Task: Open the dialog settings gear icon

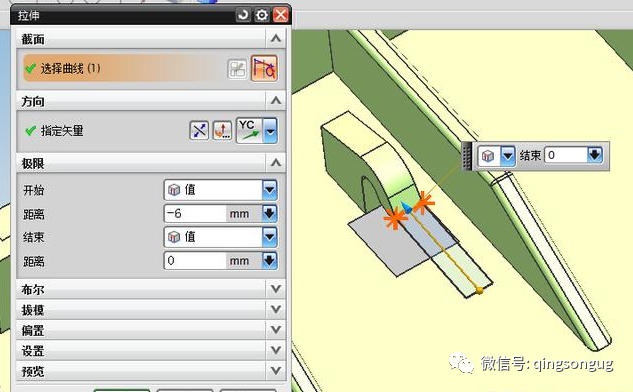Action: click(262, 15)
